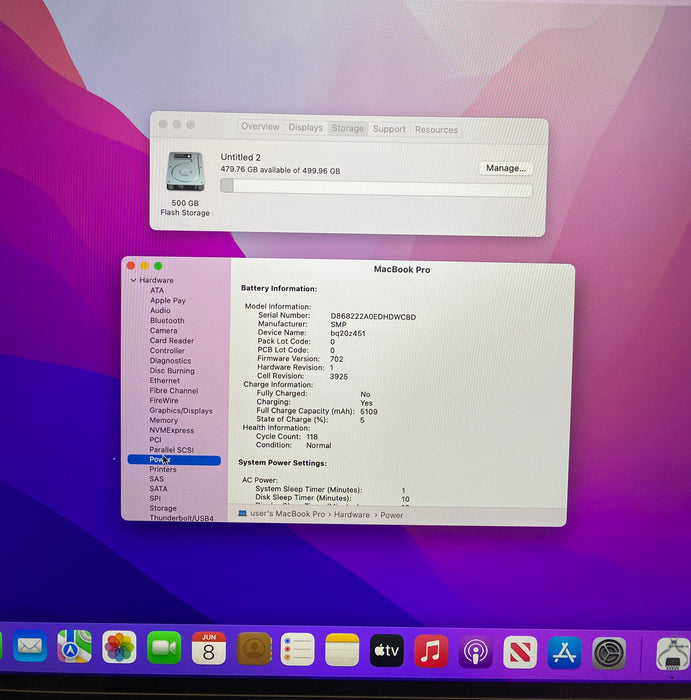This screenshot has width=691, height=700.
Task: Click the battery serial number D868222A0EDHDWCBD
Action: point(373,317)
